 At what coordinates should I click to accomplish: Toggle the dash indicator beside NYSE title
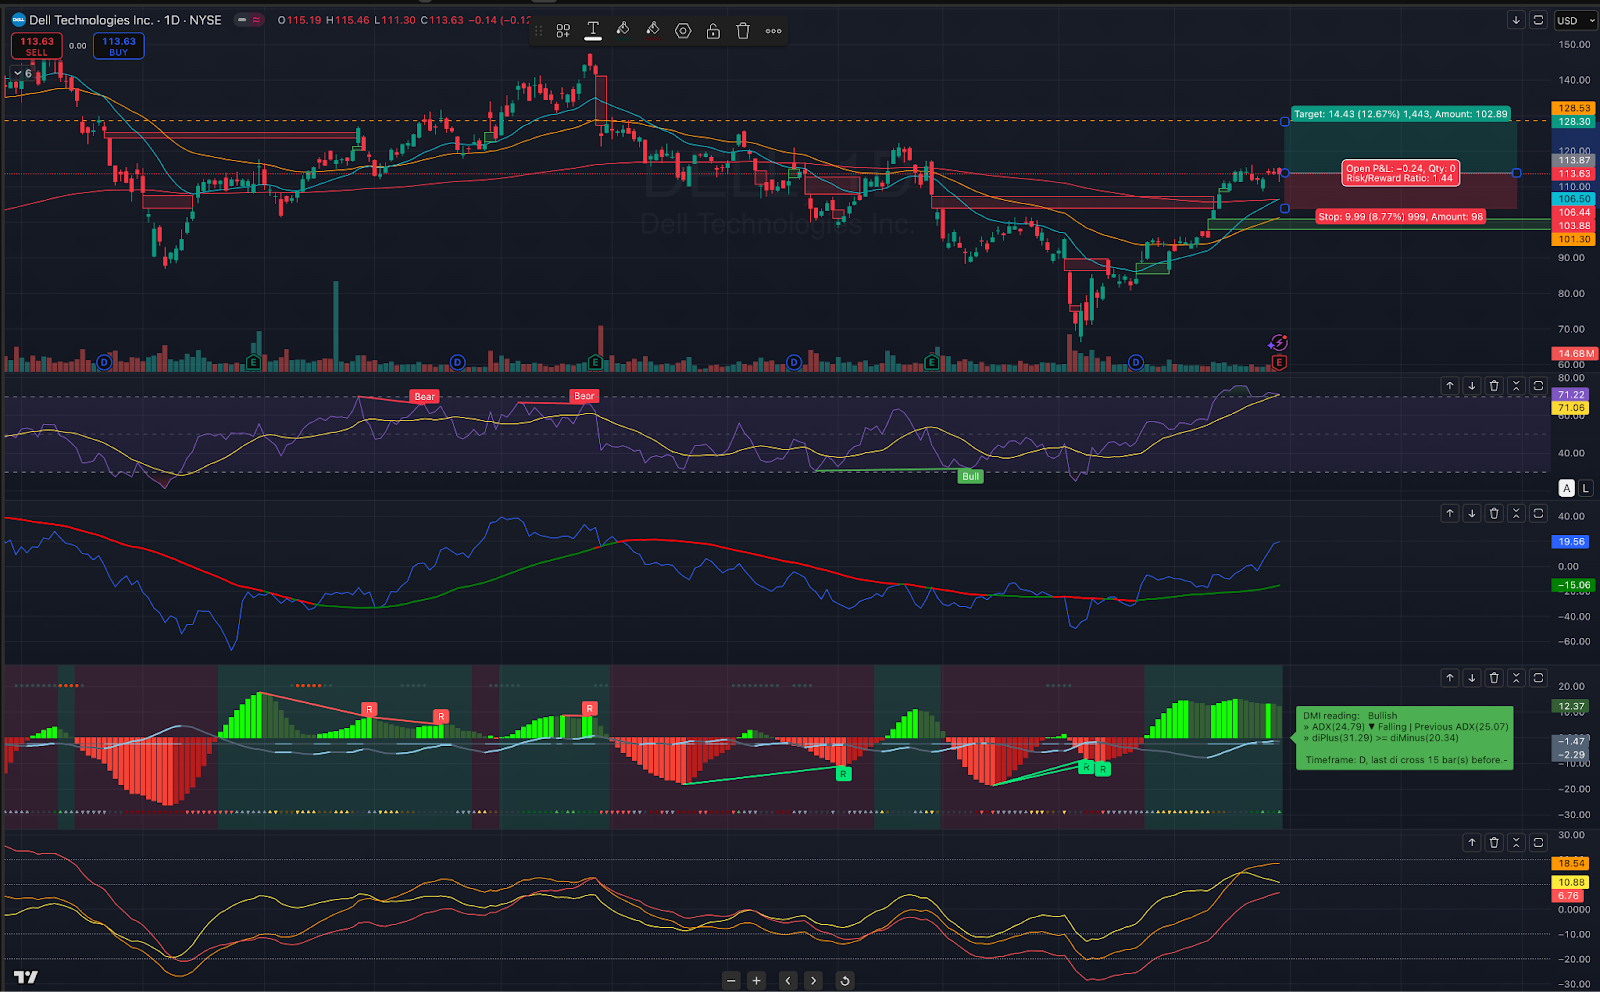coord(242,20)
